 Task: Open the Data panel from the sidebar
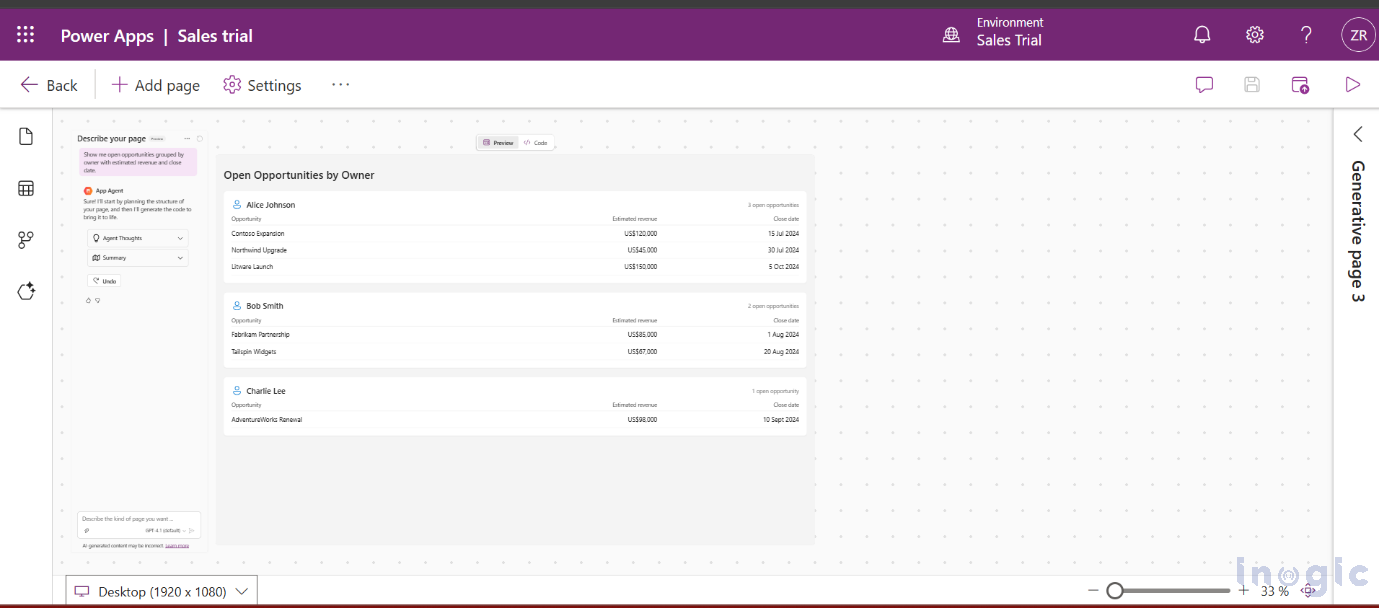[x=25, y=188]
